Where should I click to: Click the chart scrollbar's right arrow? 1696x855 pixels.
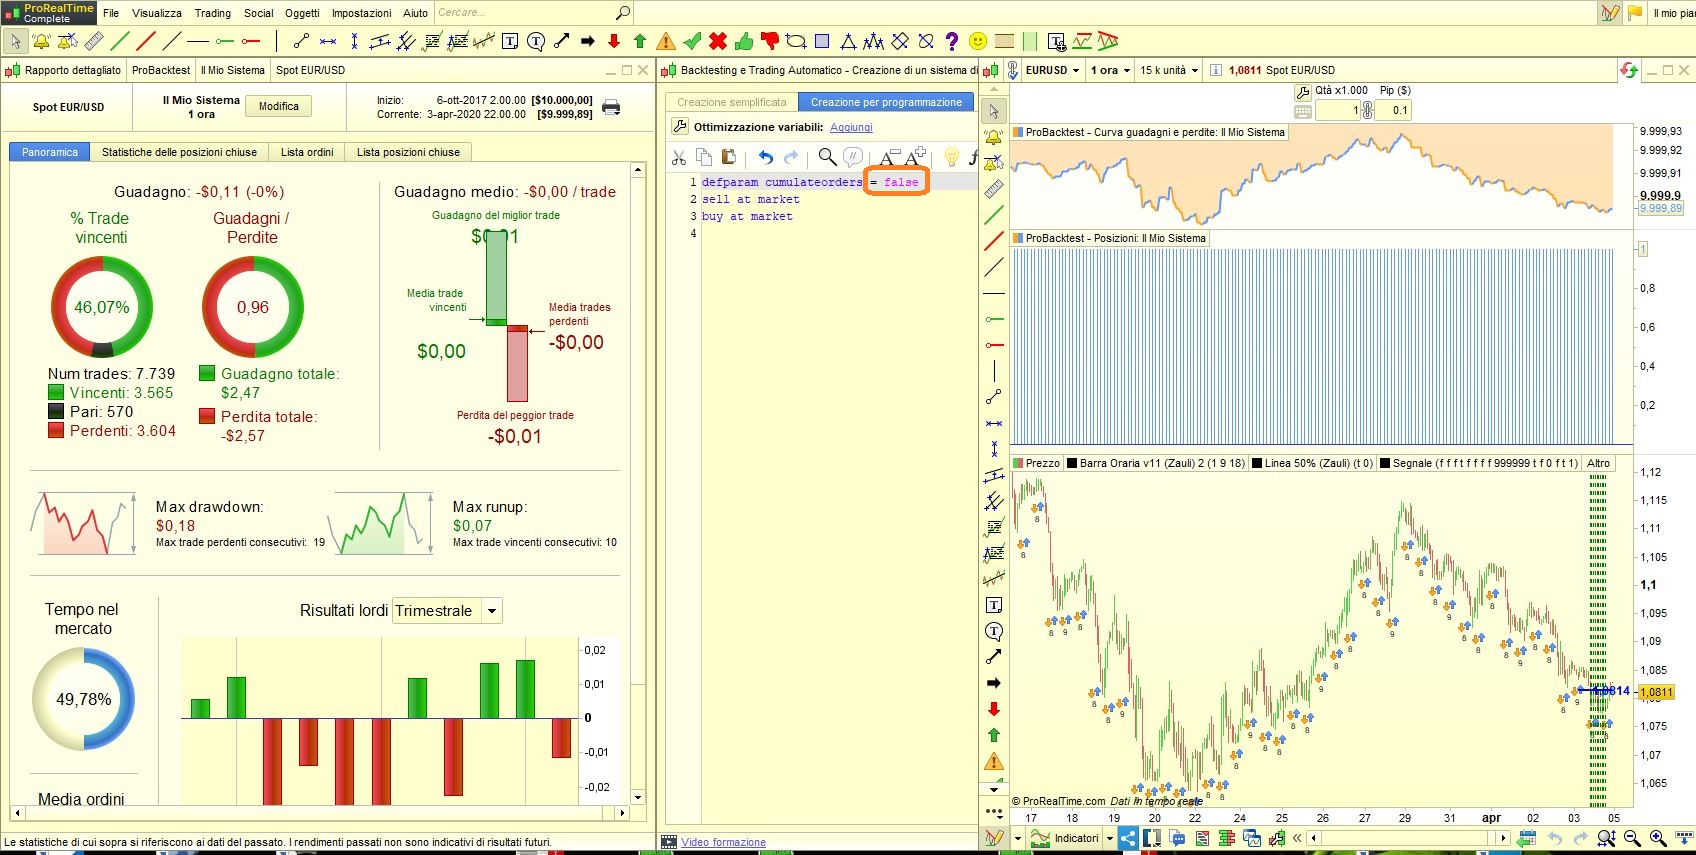click(x=1503, y=838)
